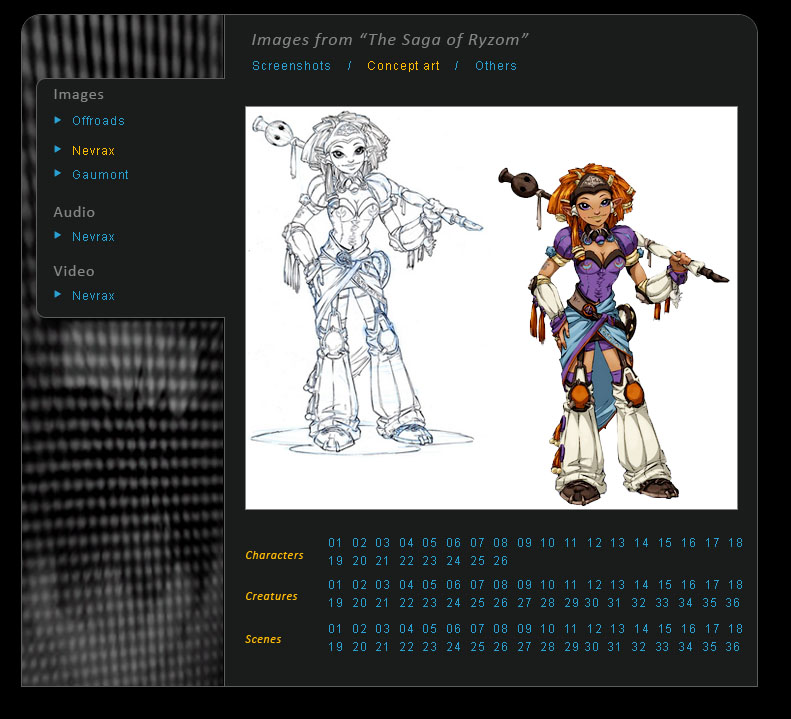Open Scenes image 35
This screenshot has width=791, height=719.
(x=709, y=647)
